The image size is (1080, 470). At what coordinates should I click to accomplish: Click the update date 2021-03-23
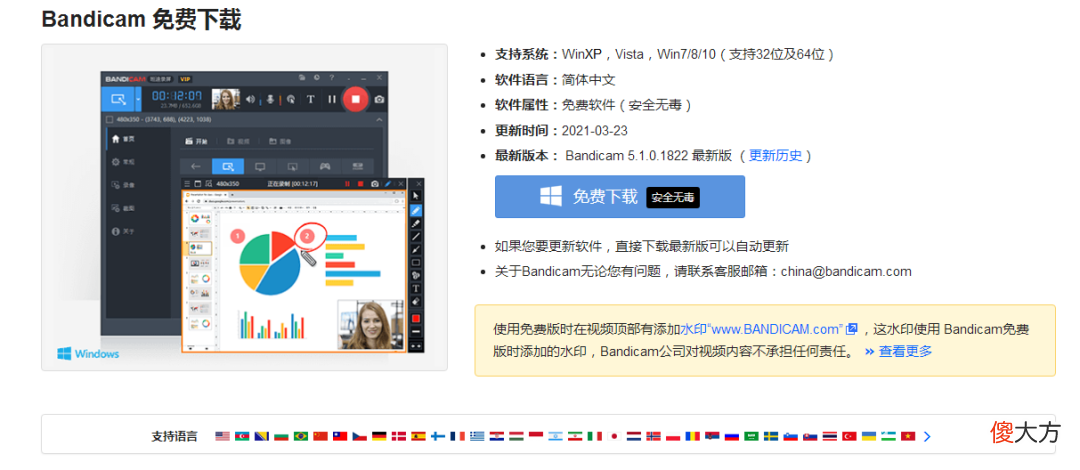click(x=594, y=130)
